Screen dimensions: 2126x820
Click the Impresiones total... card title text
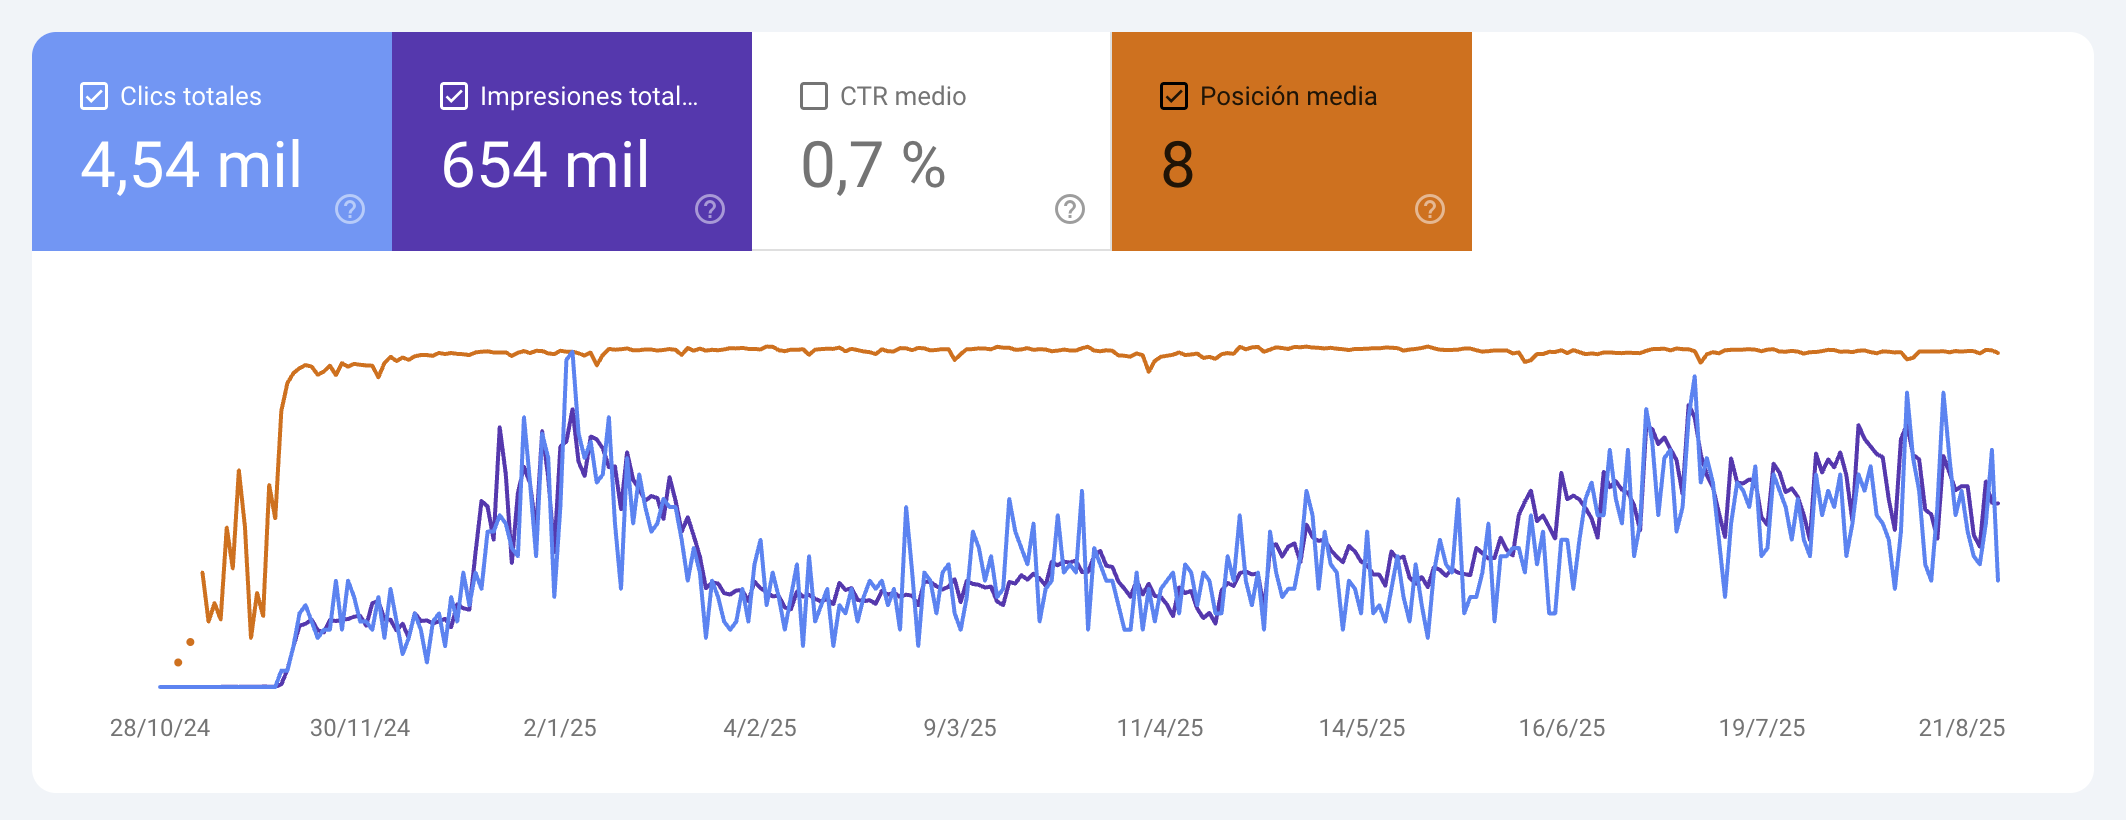tap(589, 96)
